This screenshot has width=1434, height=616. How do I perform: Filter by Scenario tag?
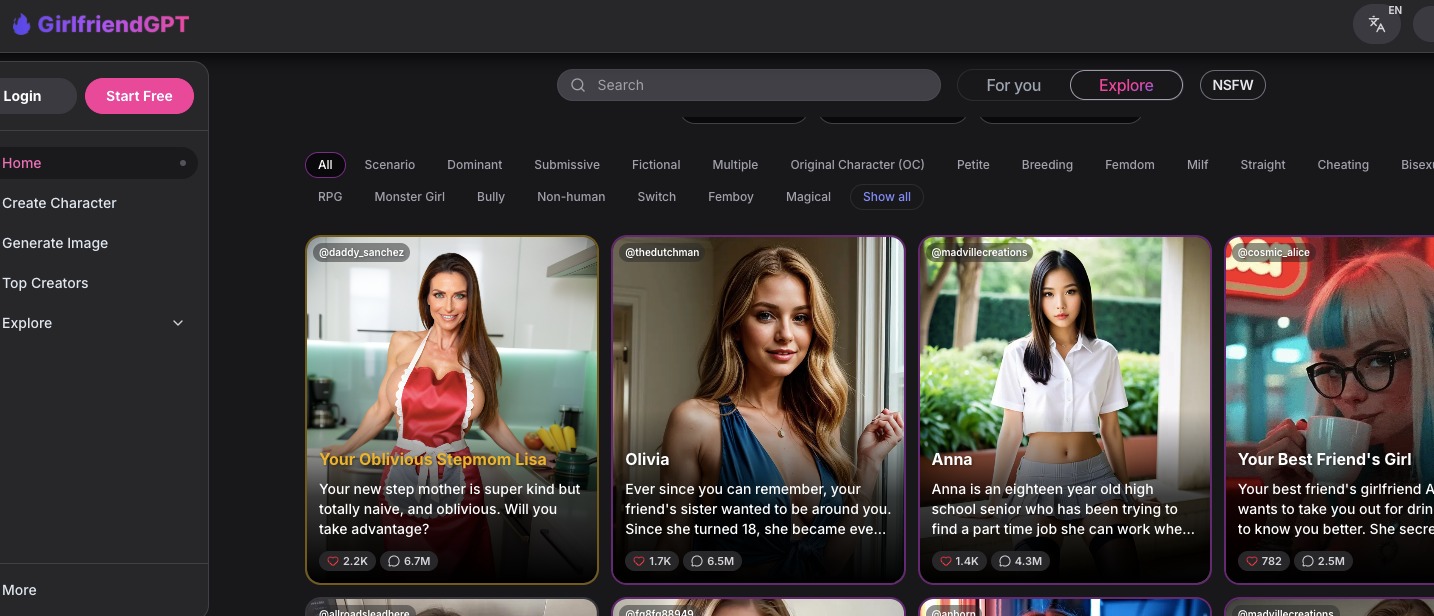pyautogui.click(x=390, y=165)
